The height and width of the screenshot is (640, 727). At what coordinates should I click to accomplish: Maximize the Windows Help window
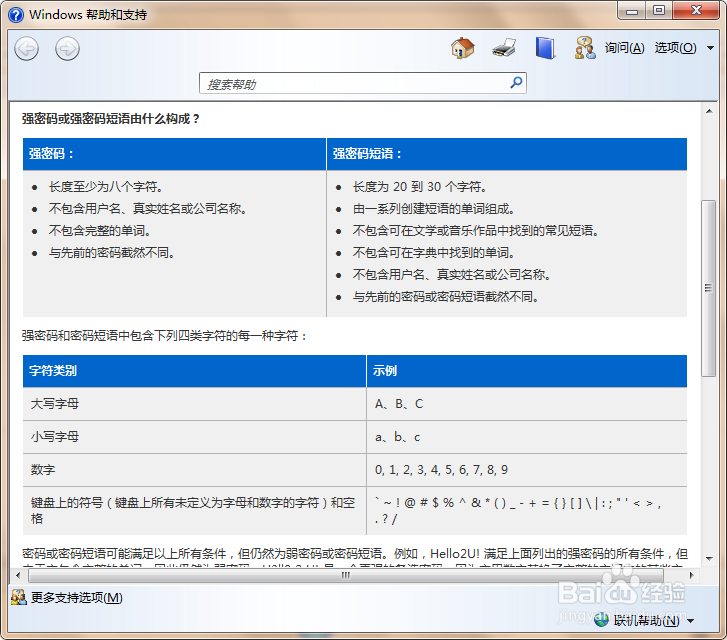659,10
